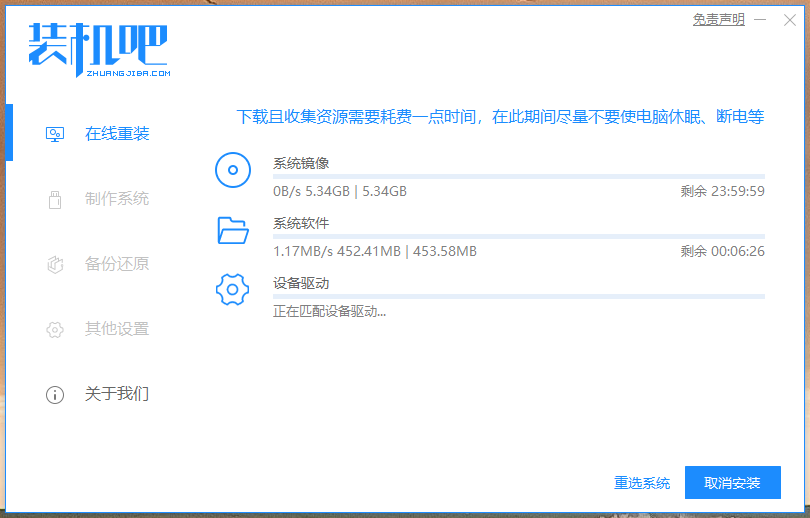The image size is (810, 518).
Task: Open the 制作系统 tab label
Action: (x=117, y=199)
